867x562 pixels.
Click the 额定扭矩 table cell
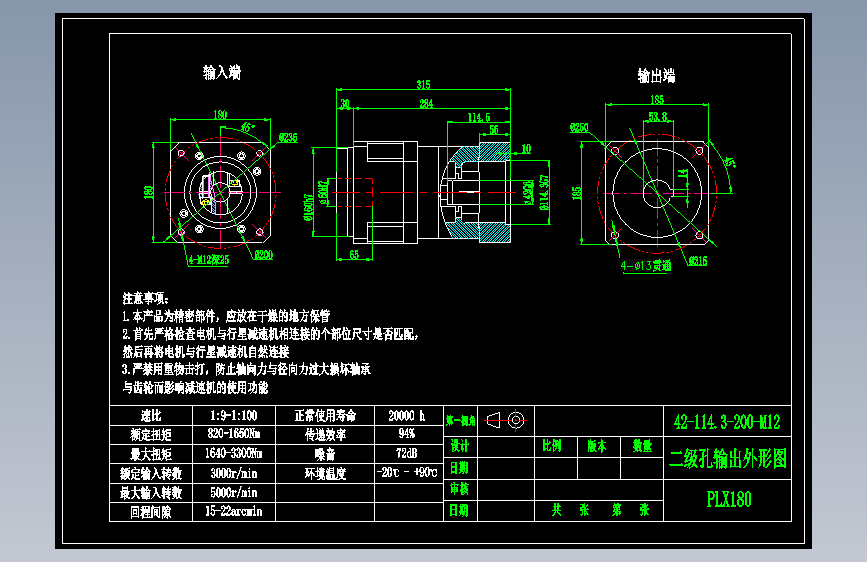[x=151, y=434]
